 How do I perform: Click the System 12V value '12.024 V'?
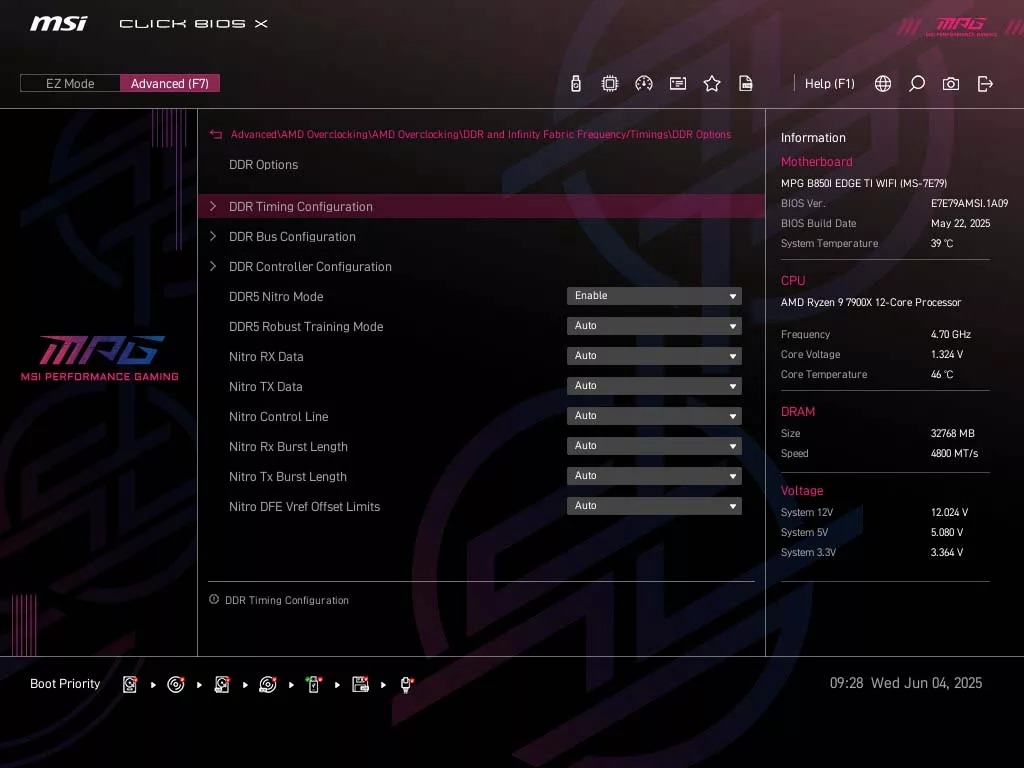[950, 513]
